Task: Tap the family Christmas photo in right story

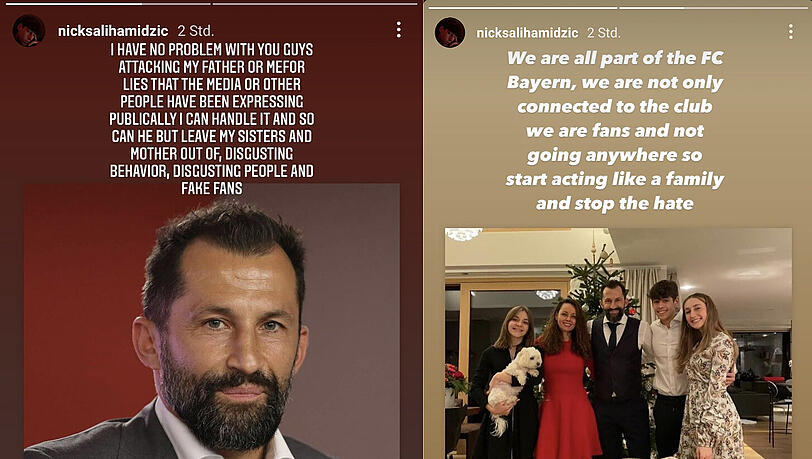Action: (618, 343)
